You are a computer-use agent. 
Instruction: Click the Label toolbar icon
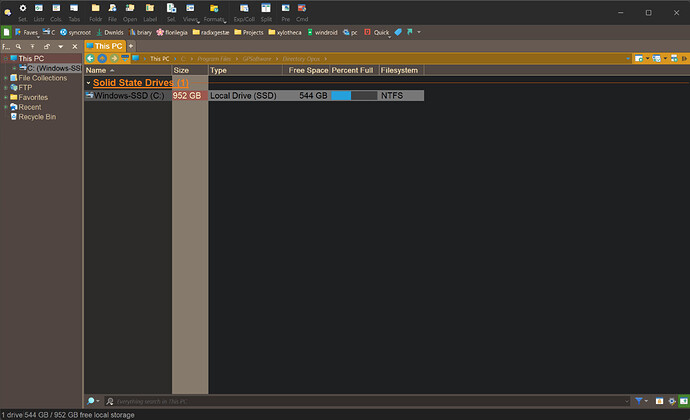click(x=148, y=11)
